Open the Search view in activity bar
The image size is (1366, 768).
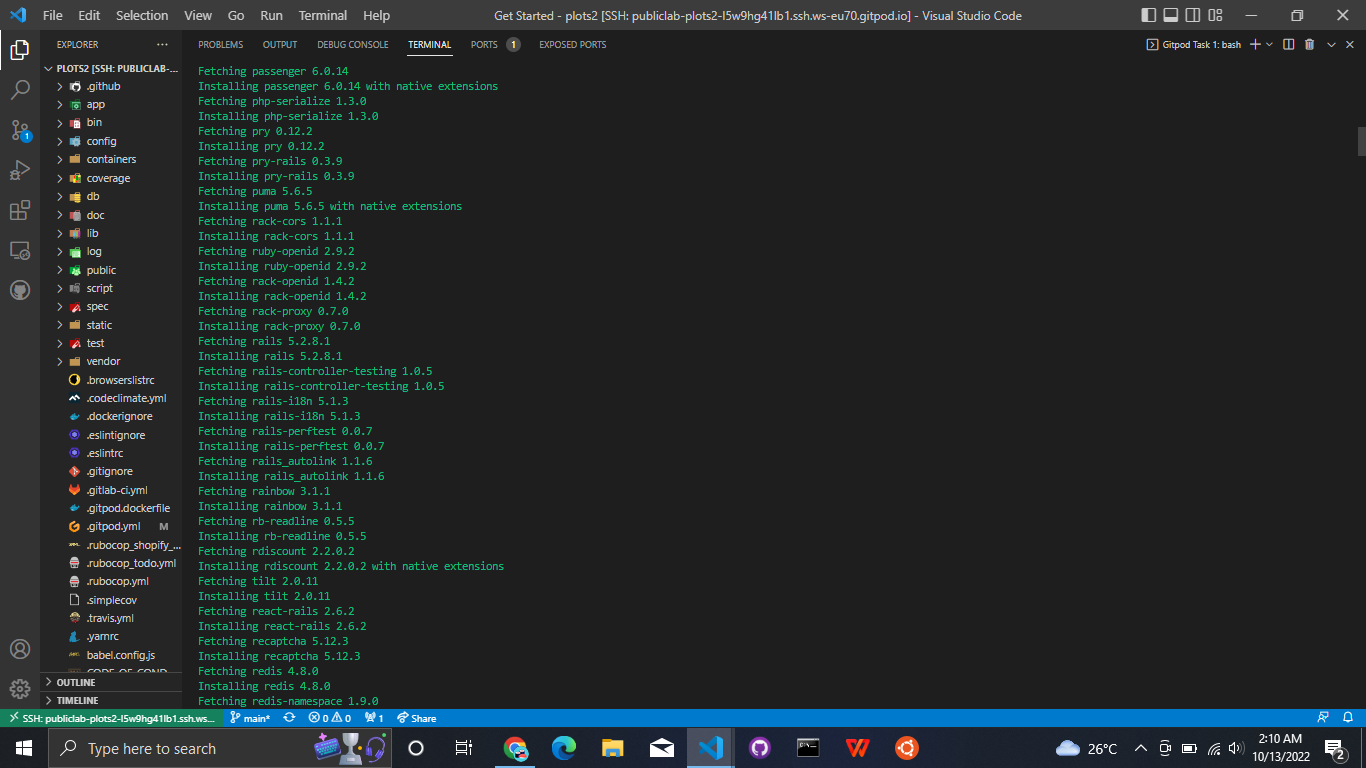(20, 90)
